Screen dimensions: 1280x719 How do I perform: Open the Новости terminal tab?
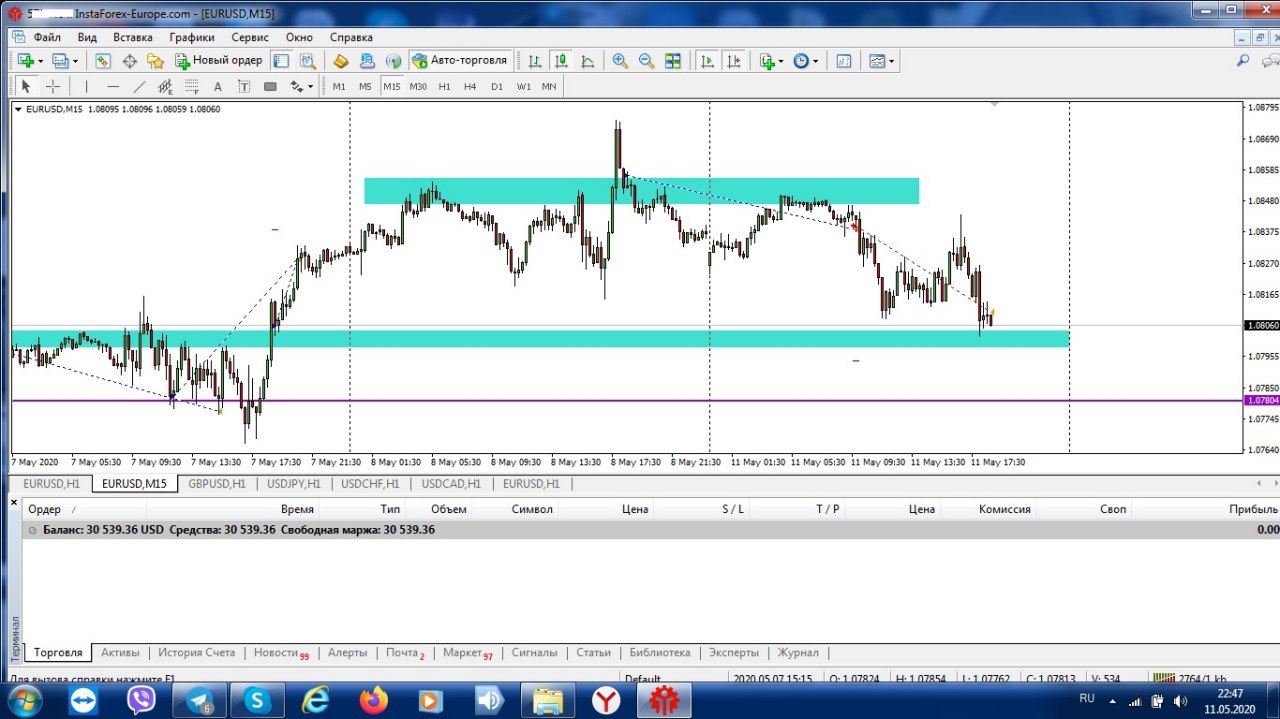click(280, 653)
